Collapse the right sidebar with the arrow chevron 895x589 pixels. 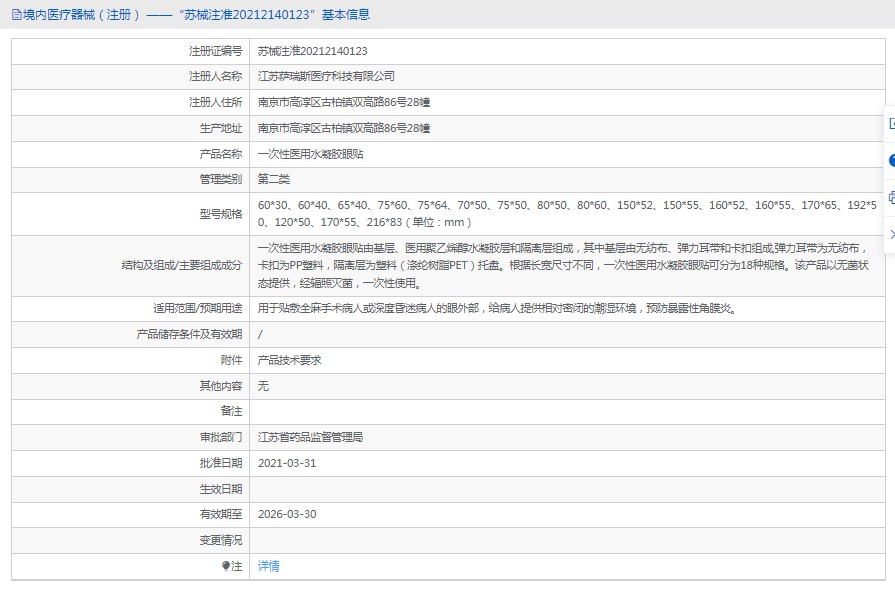[x=890, y=234]
